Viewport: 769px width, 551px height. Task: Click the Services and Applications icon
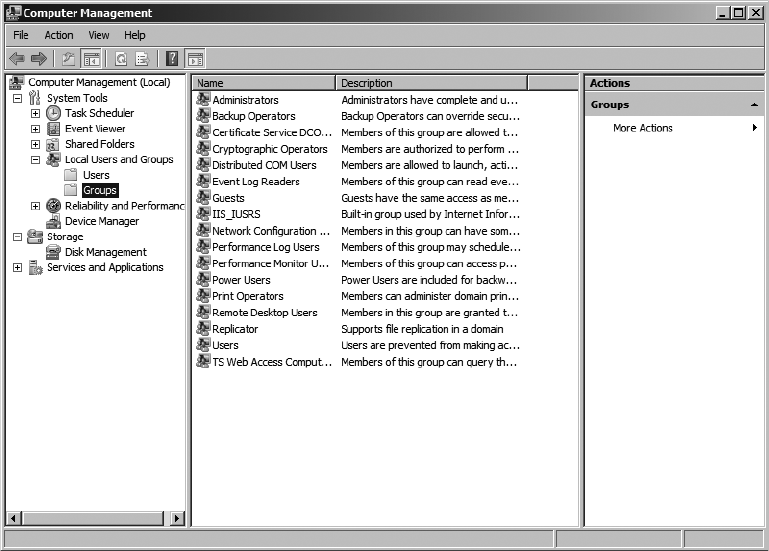(x=36, y=267)
